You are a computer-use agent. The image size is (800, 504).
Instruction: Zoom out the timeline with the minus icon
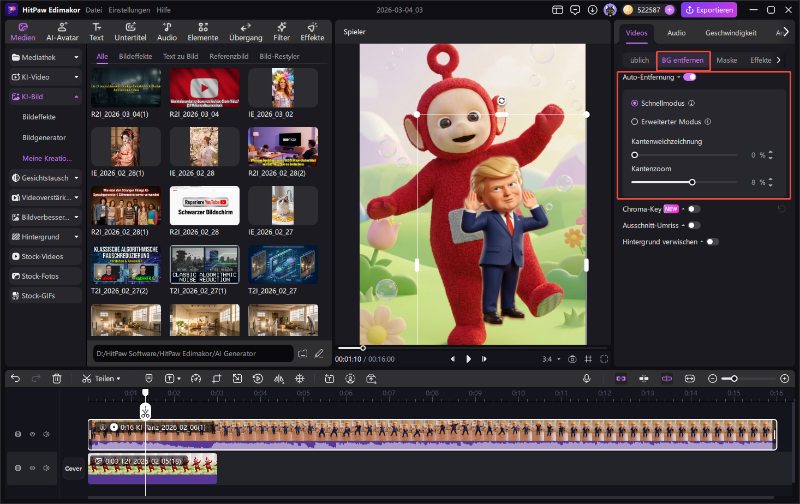click(x=713, y=379)
